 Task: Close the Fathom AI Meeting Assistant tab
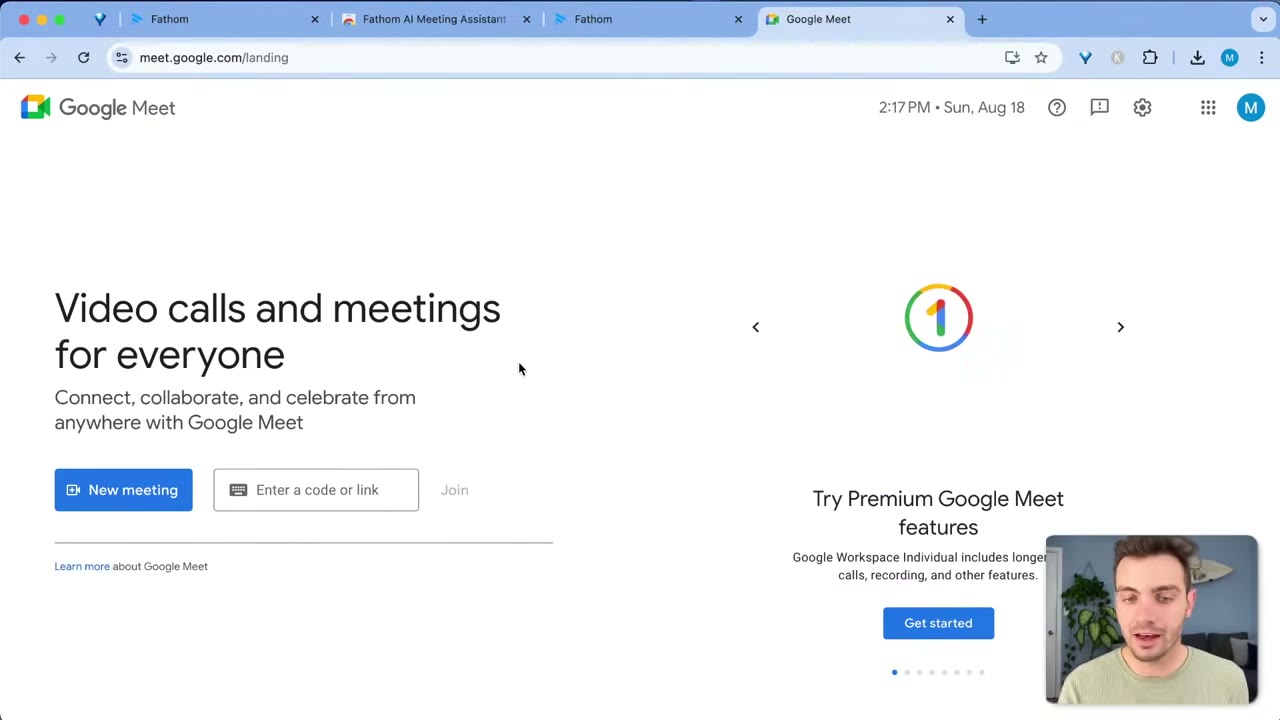(526, 19)
